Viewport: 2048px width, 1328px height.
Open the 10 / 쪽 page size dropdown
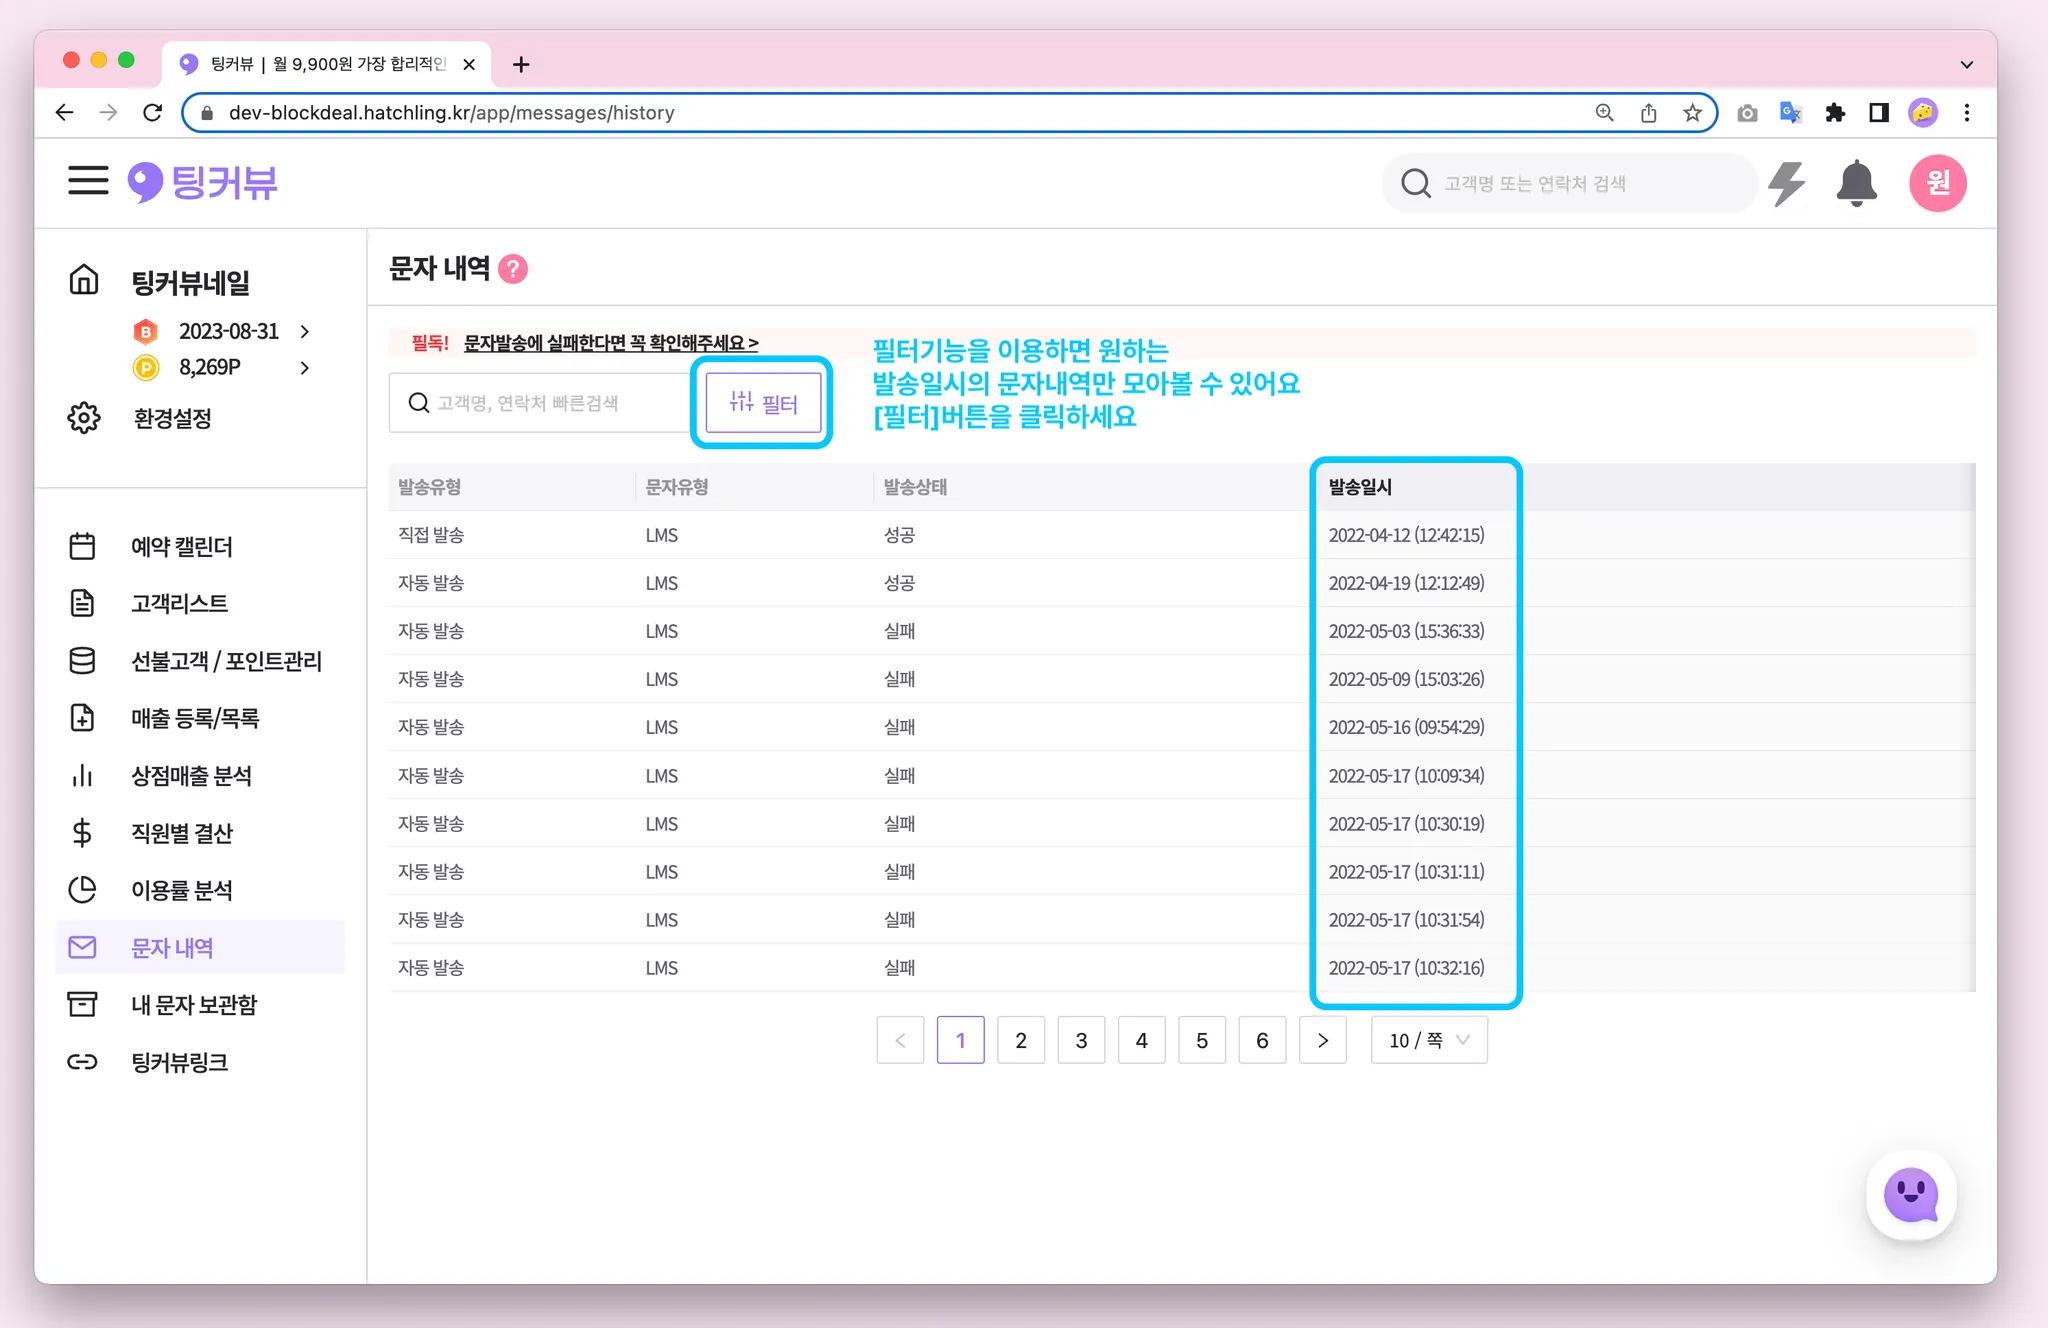[x=1428, y=1040]
